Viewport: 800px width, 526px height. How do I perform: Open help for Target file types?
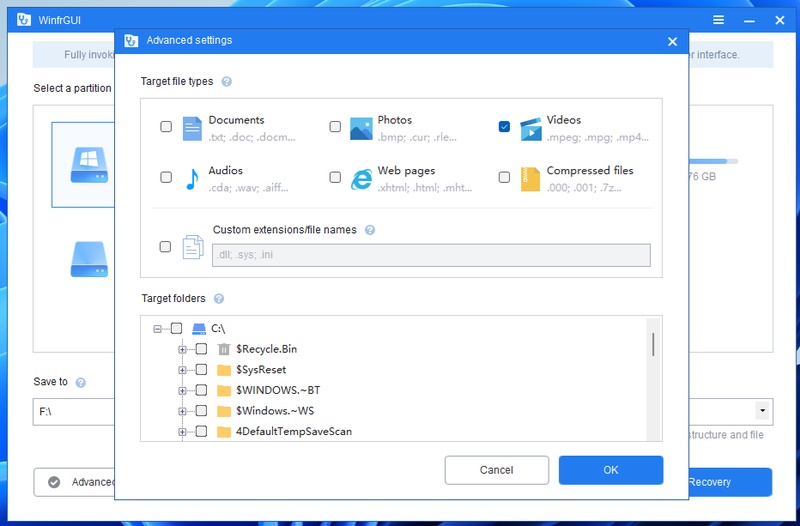(x=227, y=82)
